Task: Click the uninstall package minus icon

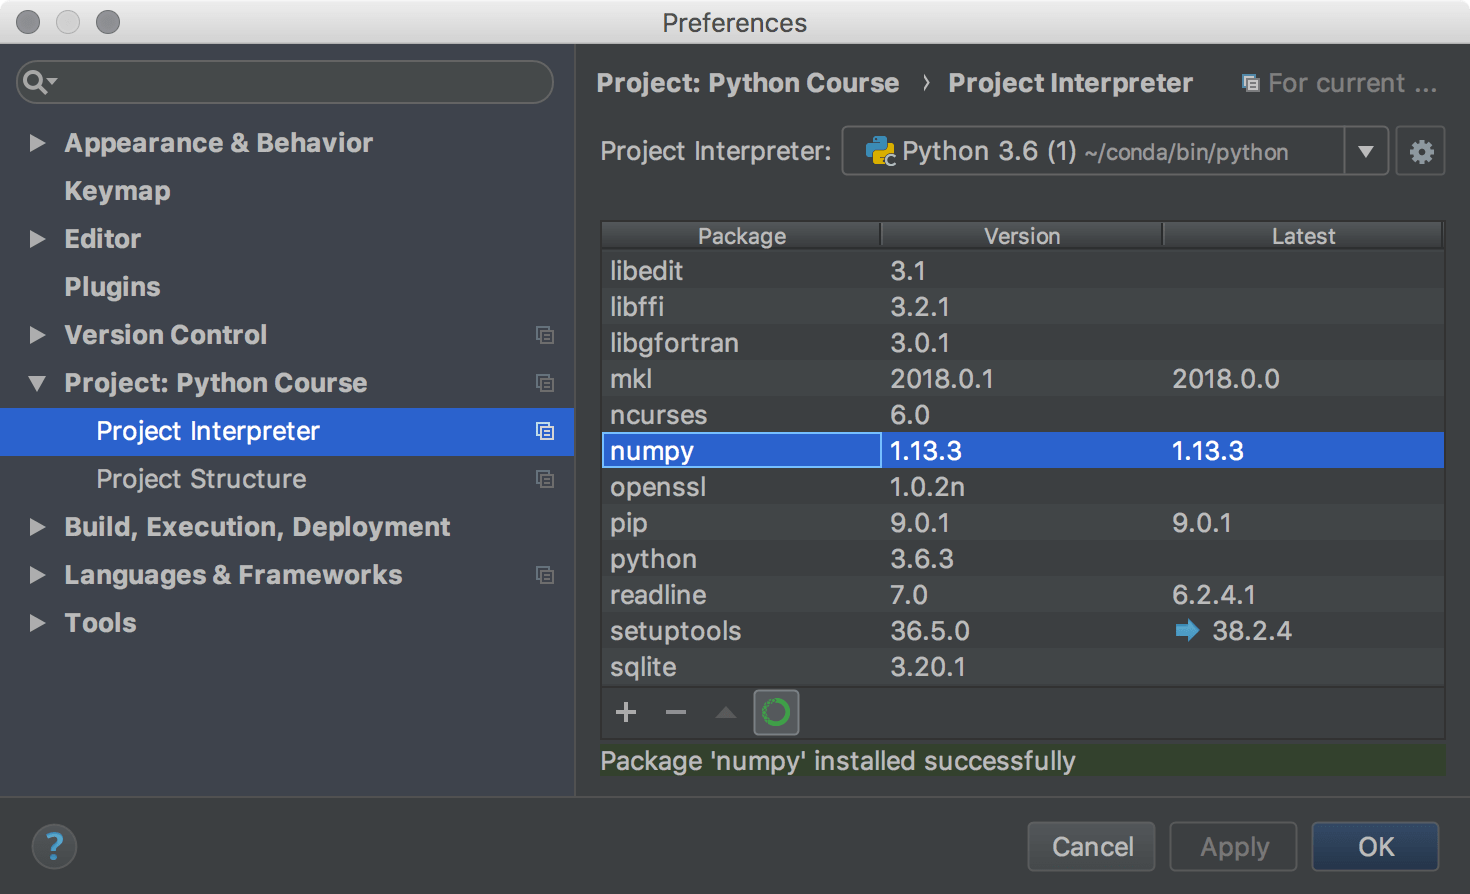Action: pyautogui.click(x=676, y=712)
